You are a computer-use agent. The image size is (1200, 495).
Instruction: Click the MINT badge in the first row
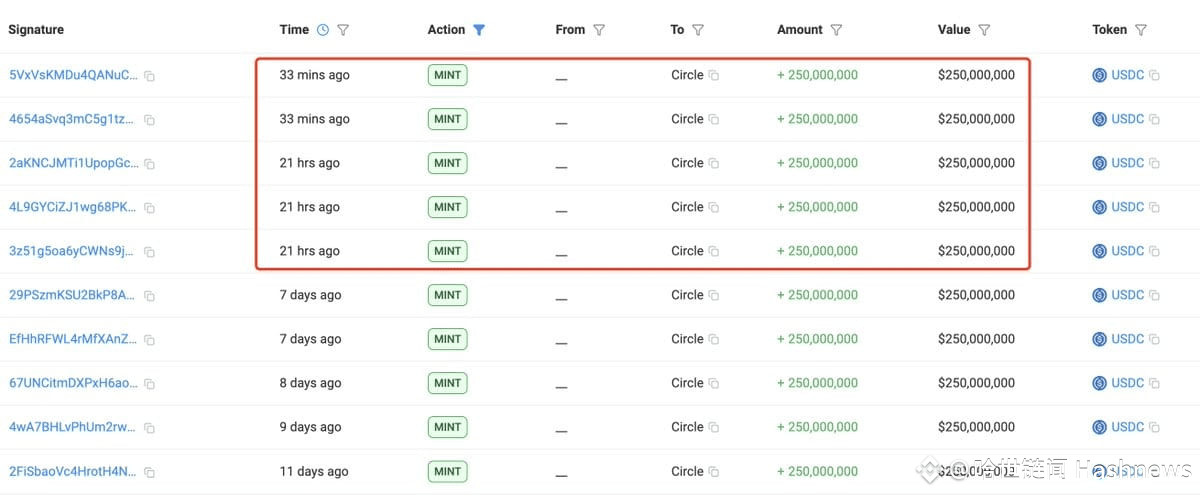(447, 75)
